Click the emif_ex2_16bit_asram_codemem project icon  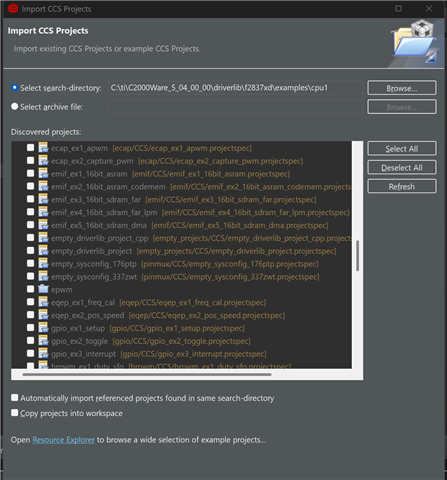(43, 186)
